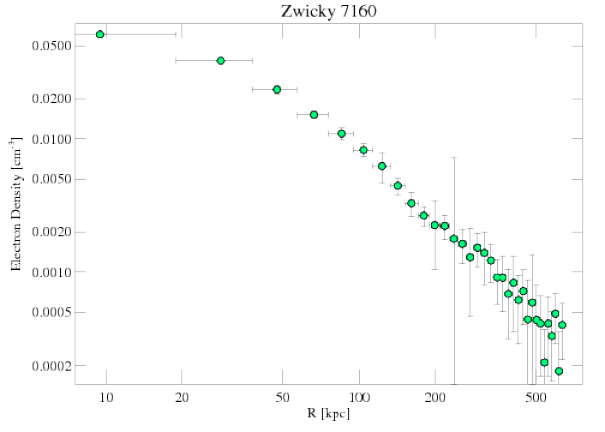Click the 0.0200 y-axis tick label

tap(52, 99)
